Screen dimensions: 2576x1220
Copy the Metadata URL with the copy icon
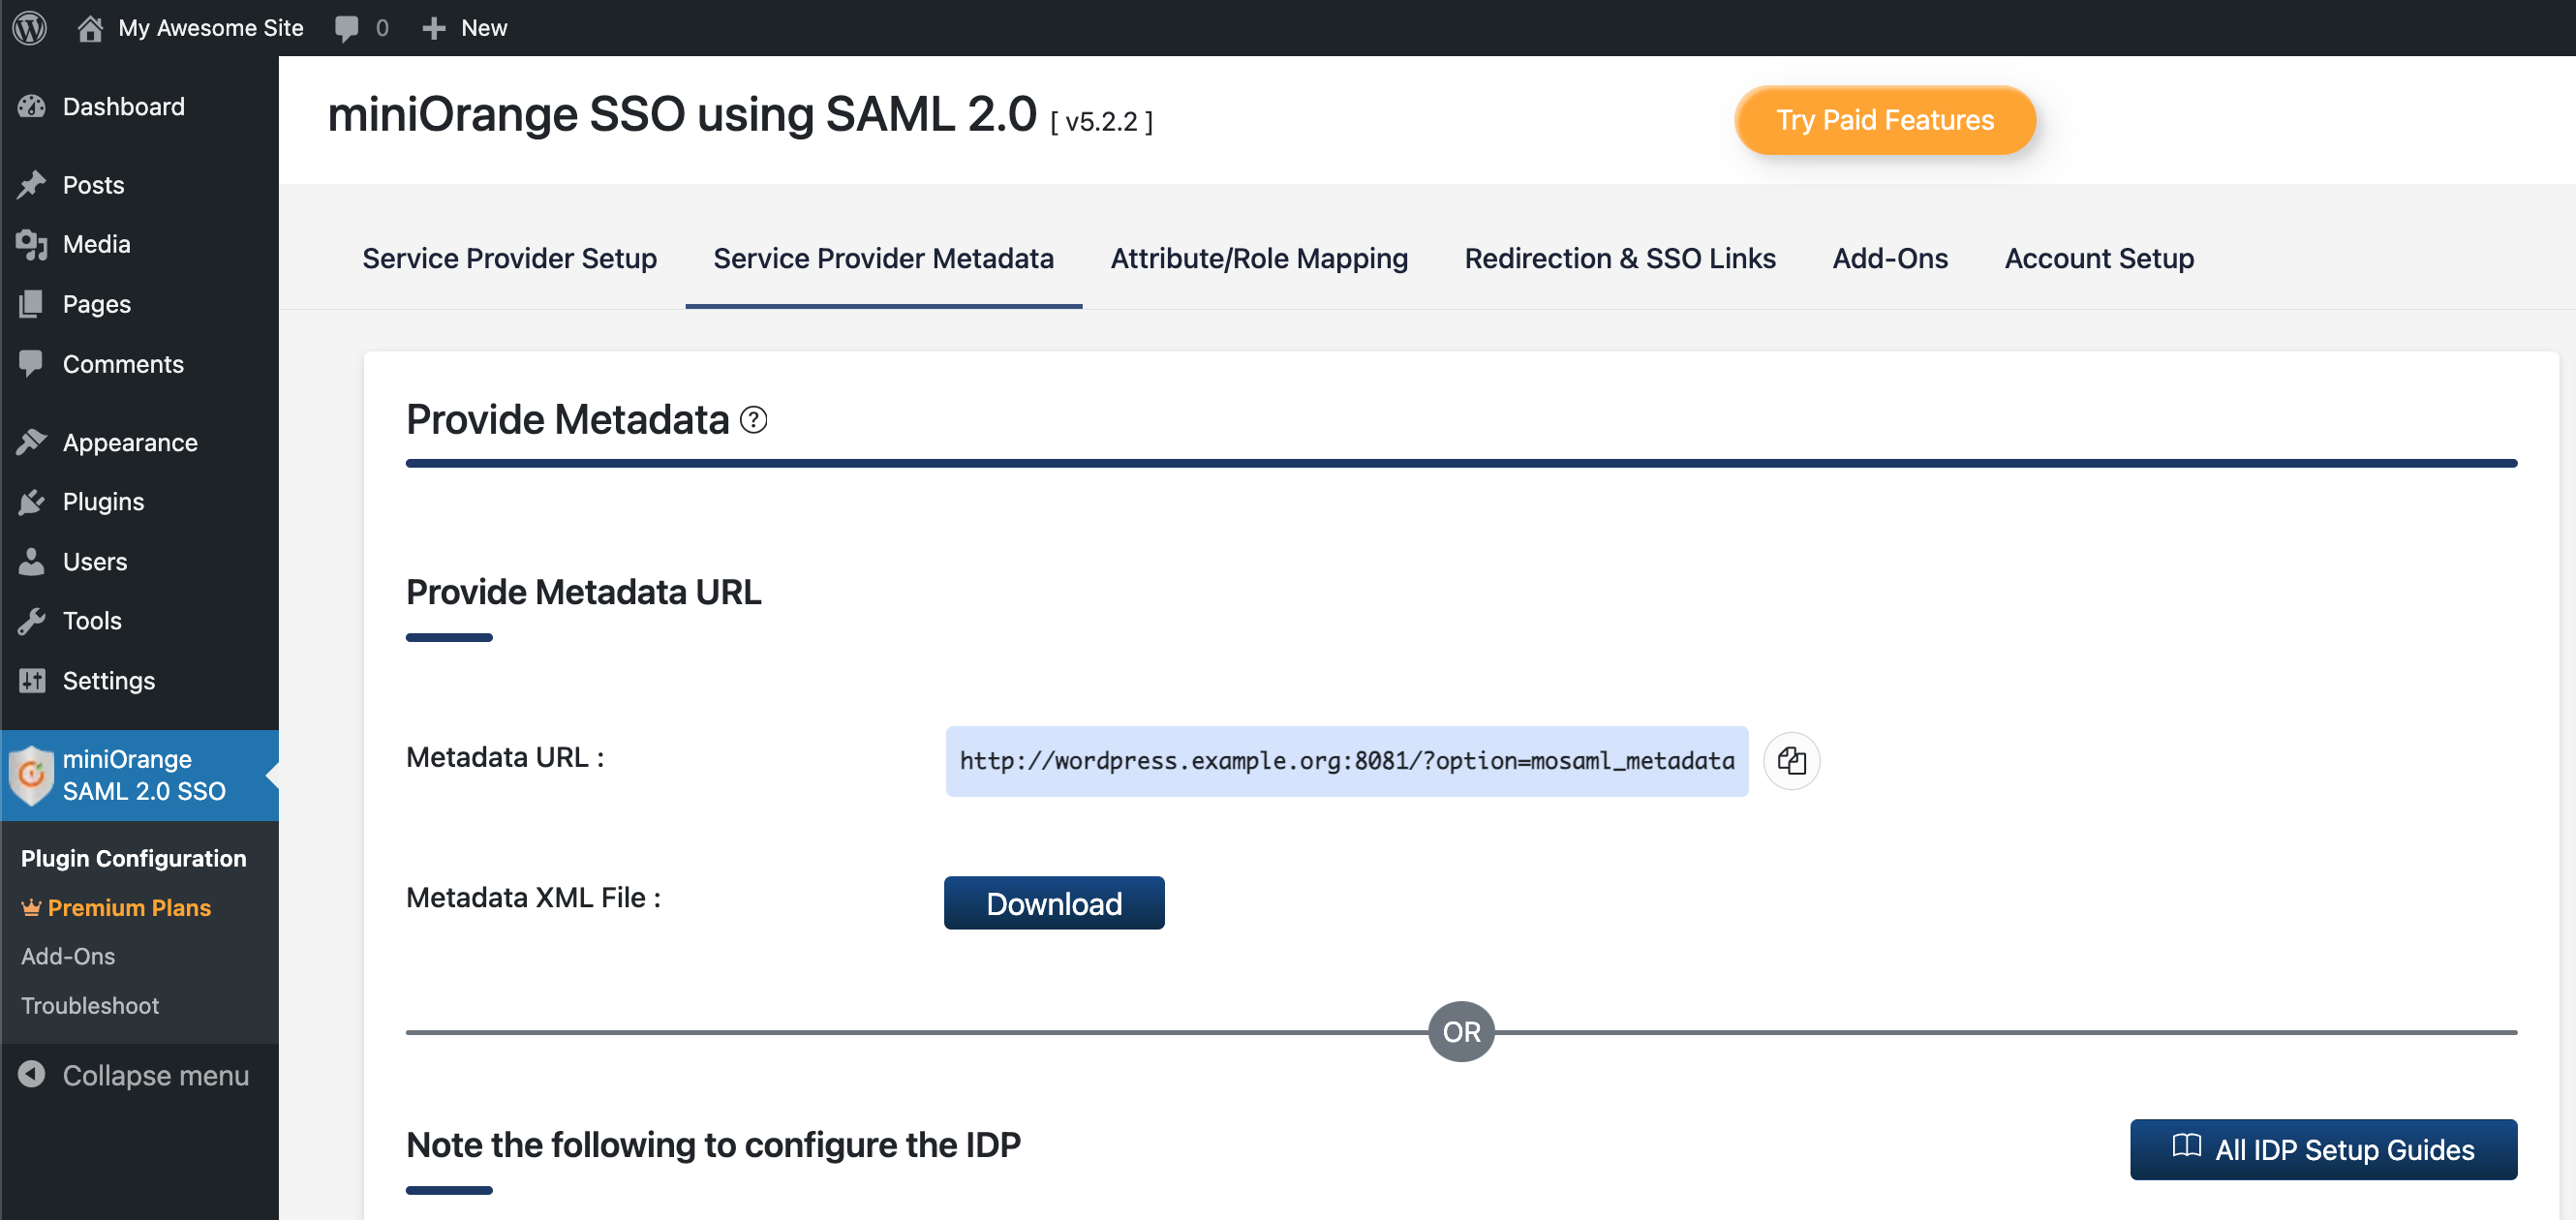click(x=1791, y=761)
